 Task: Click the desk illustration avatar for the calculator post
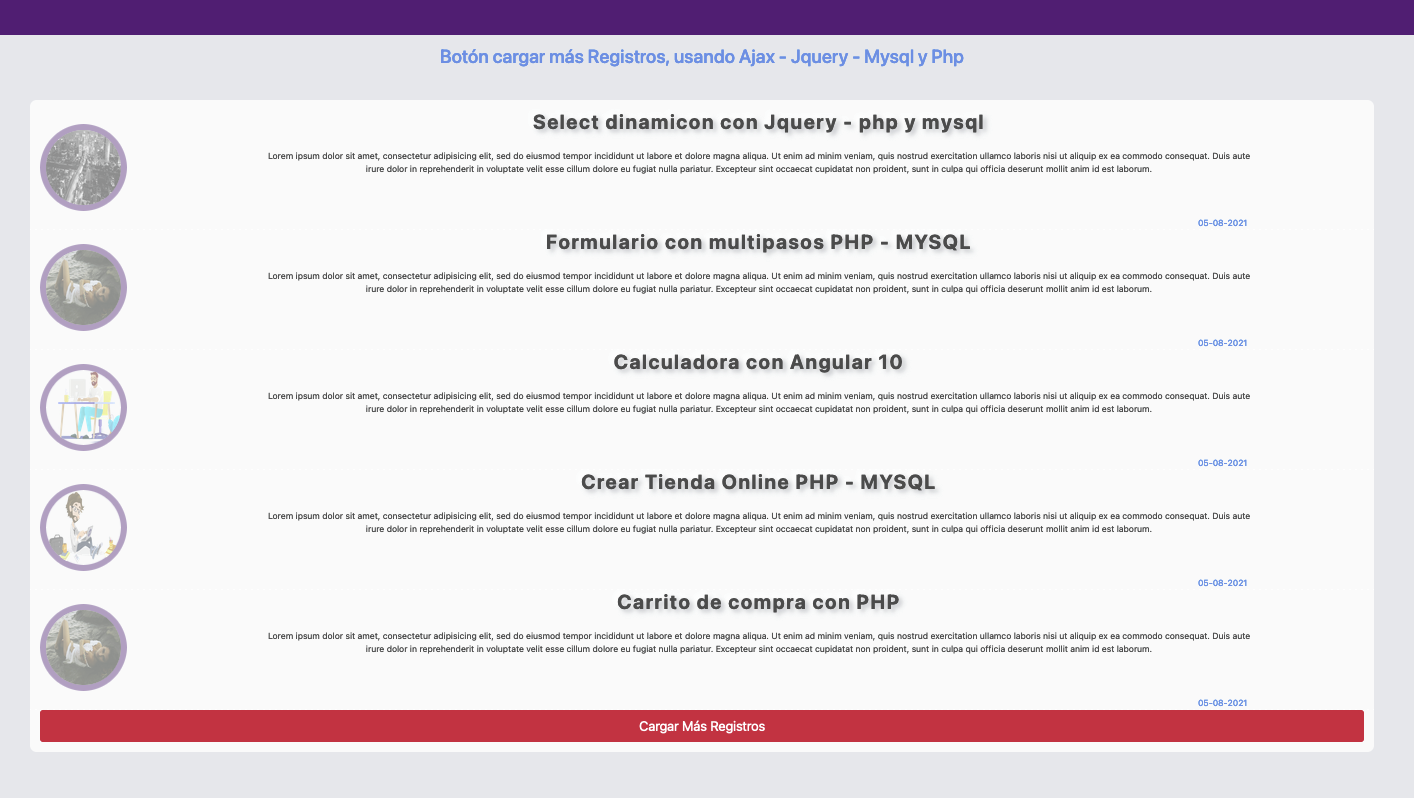pos(83,407)
